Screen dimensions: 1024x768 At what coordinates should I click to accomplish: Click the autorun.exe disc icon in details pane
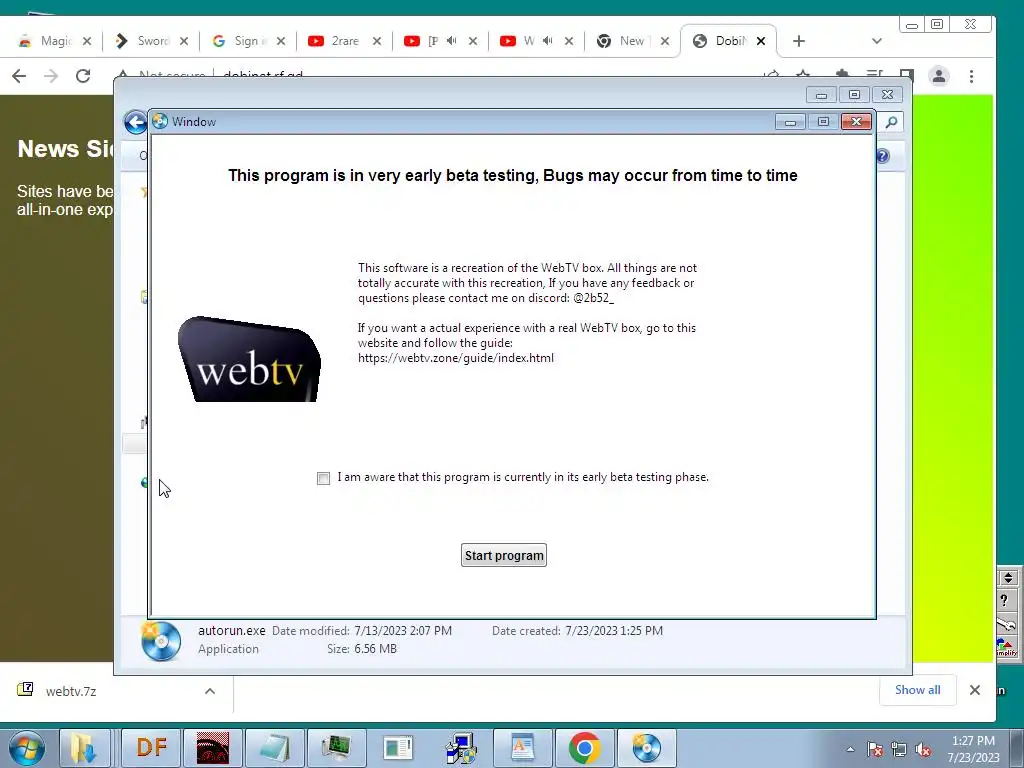pyautogui.click(x=161, y=641)
